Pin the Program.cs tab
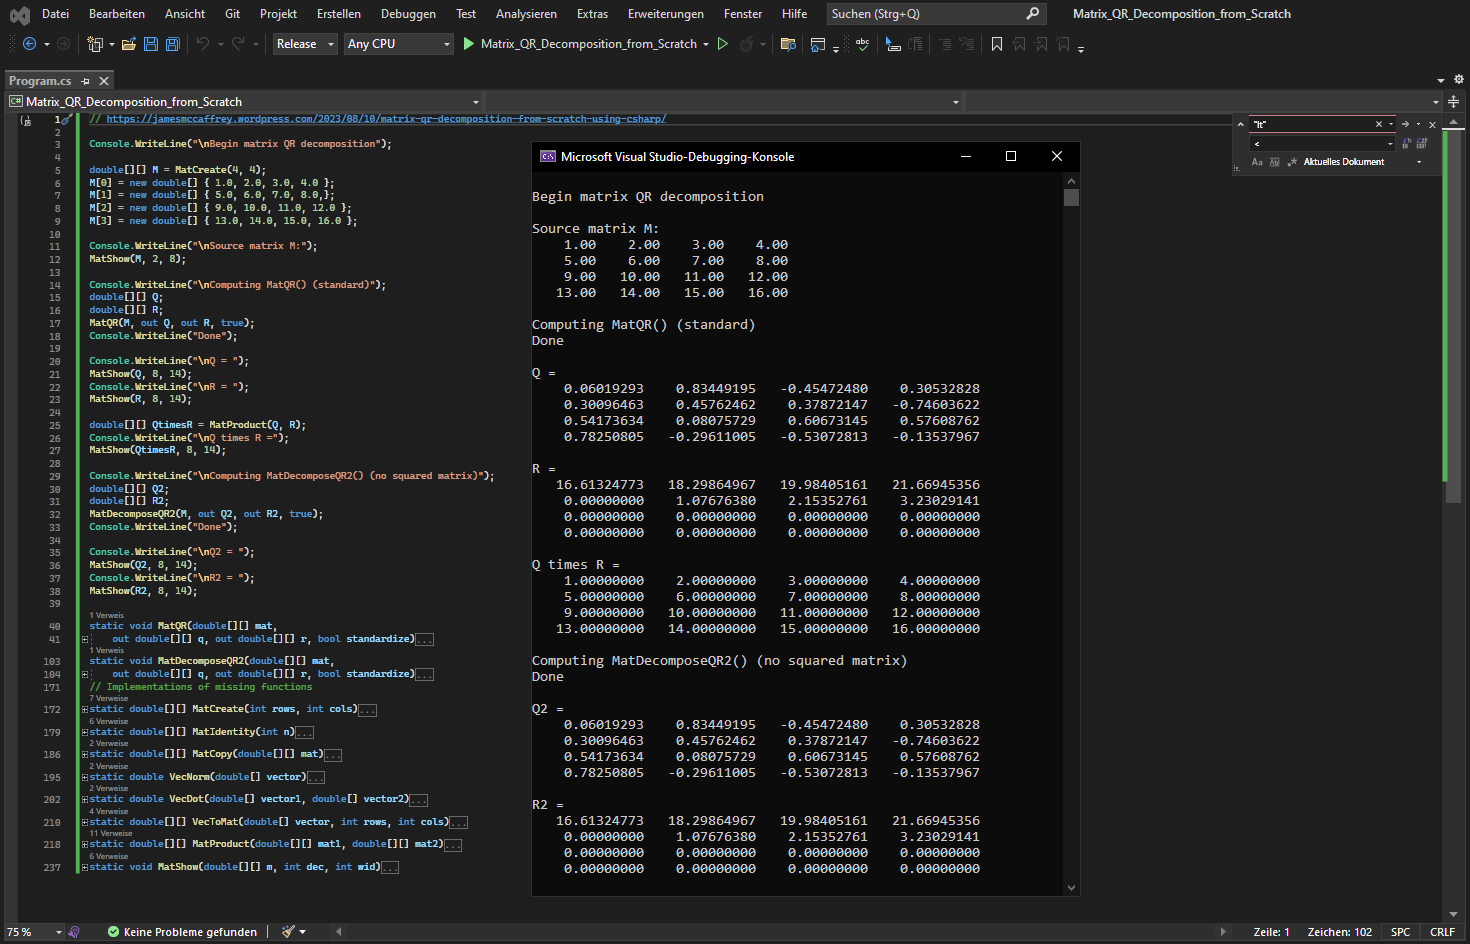Screen dimensions: 1470x944 [x=86, y=81]
